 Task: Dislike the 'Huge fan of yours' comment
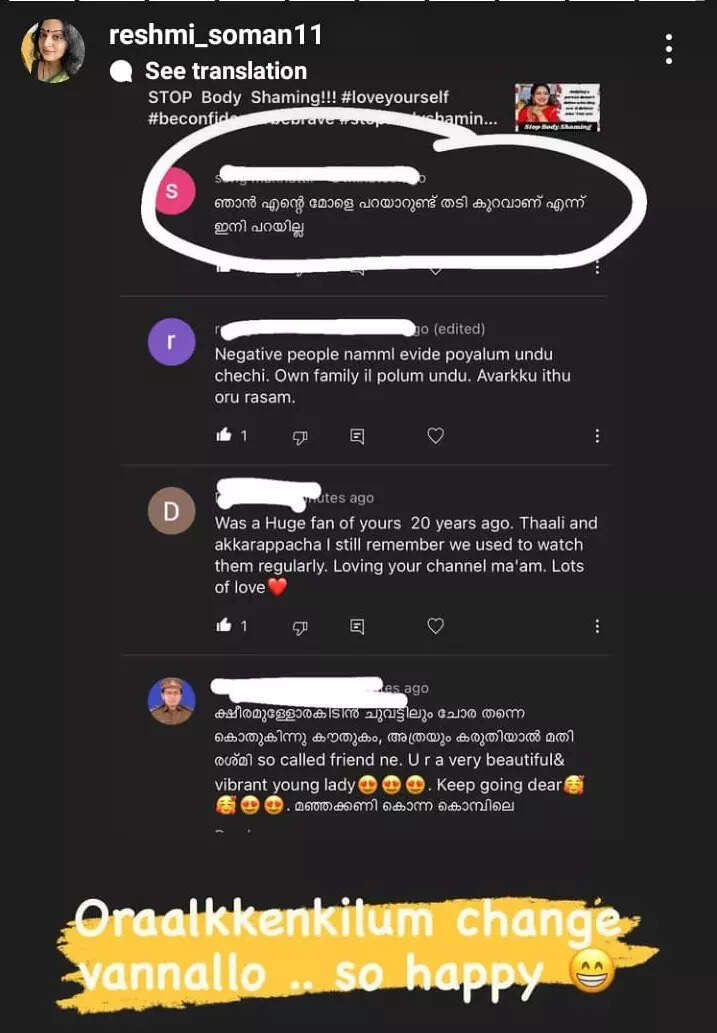click(x=300, y=627)
